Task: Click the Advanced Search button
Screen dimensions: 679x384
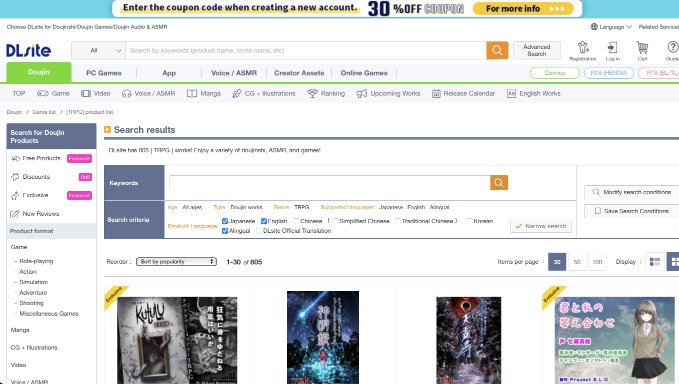Action: click(x=537, y=50)
